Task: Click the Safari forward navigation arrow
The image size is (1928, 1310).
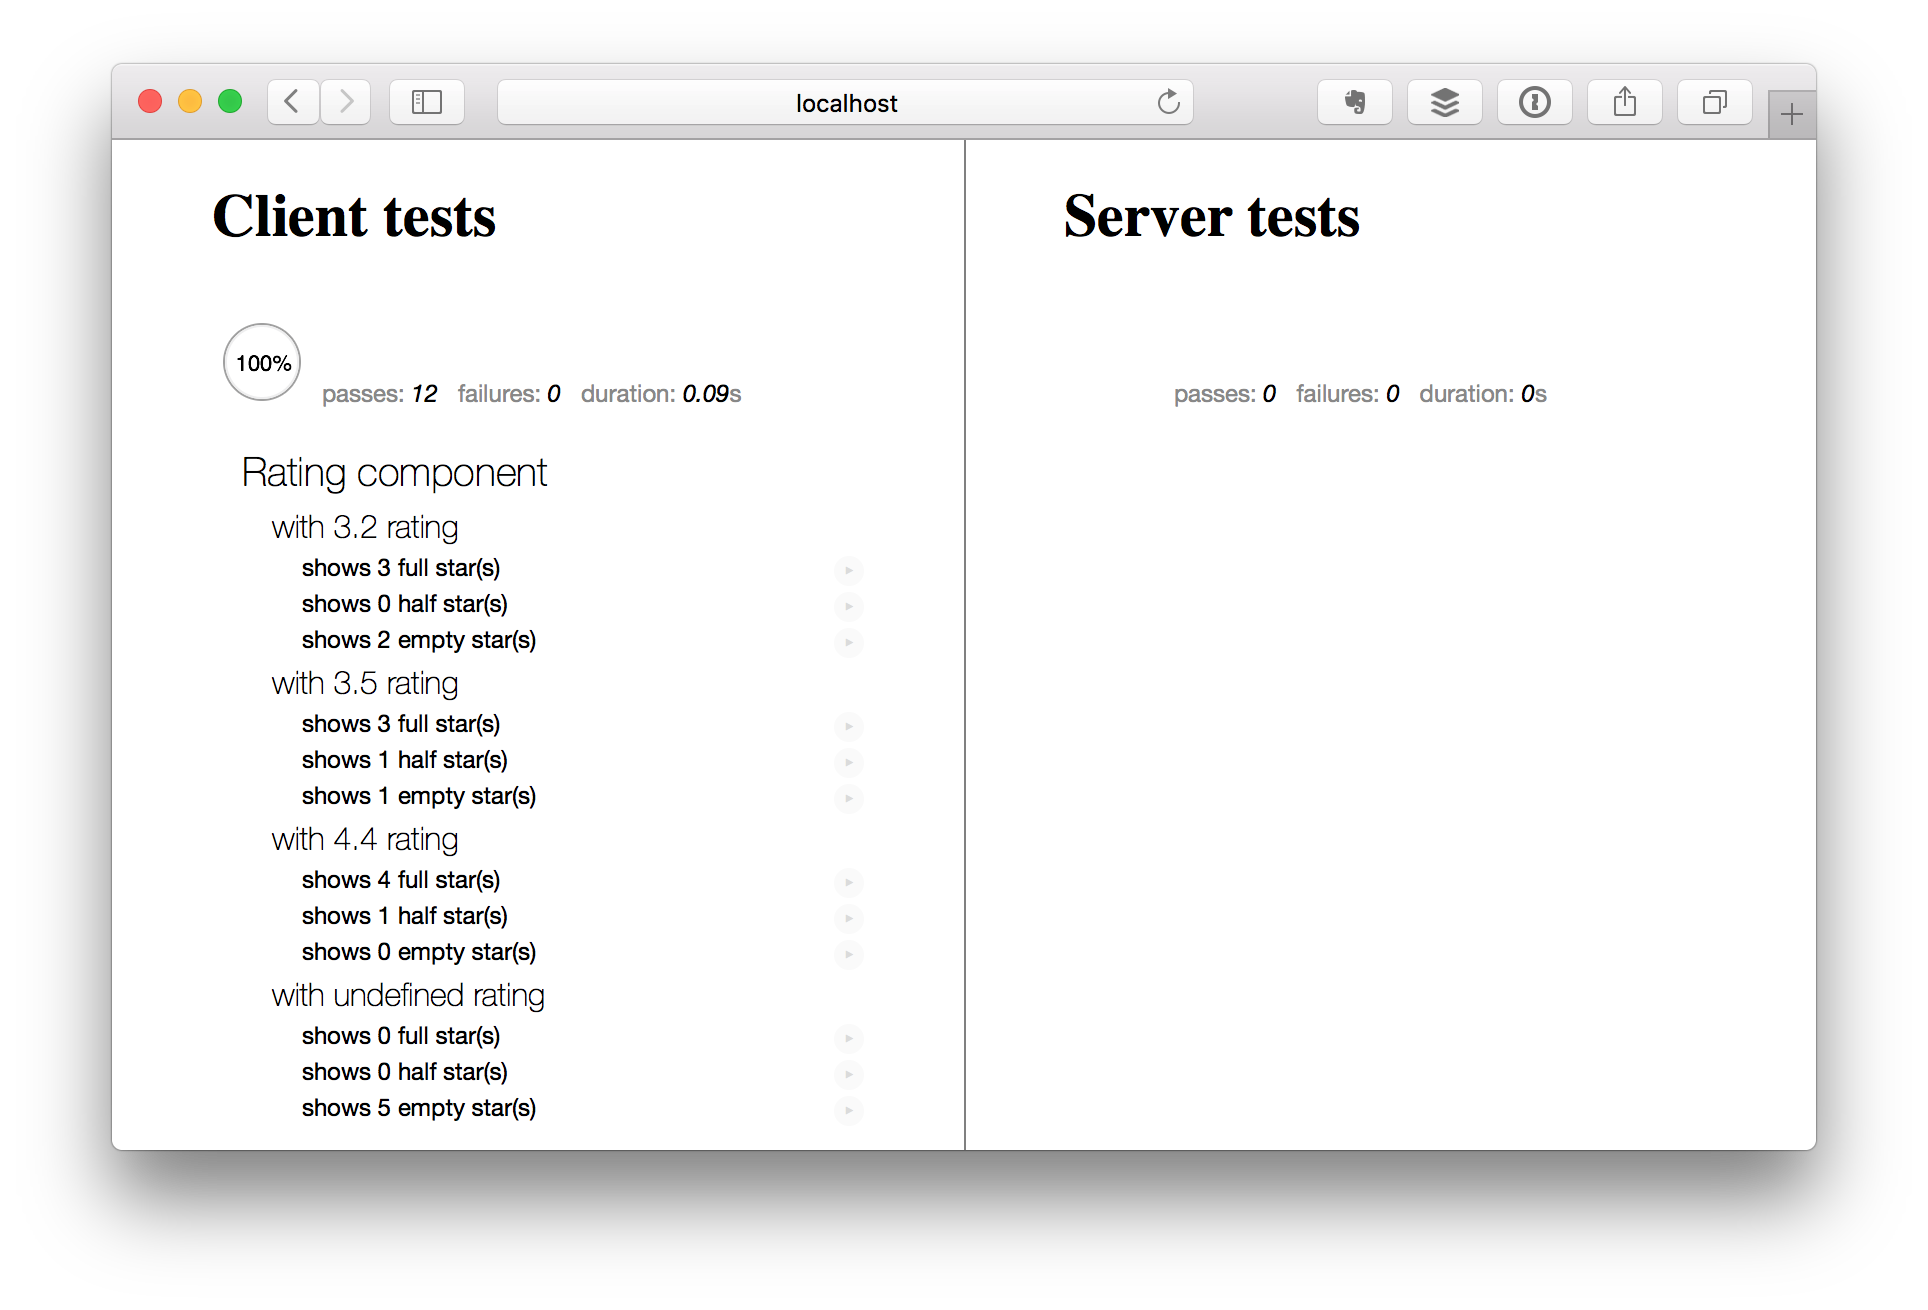Action: (346, 102)
